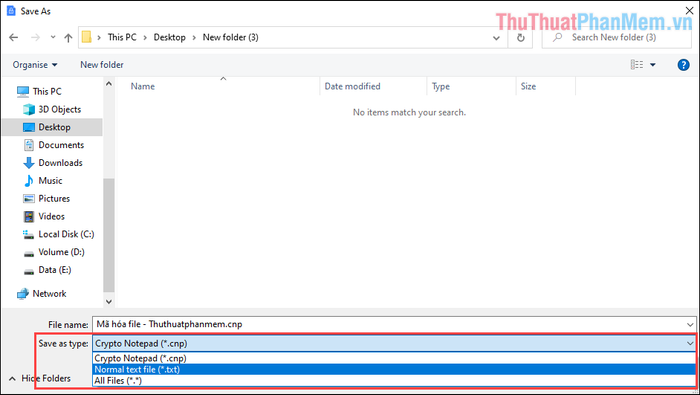The width and height of the screenshot is (700, 395).
Task: Open recent locations chevron beside forward arrow
Action: pos(53,37)
